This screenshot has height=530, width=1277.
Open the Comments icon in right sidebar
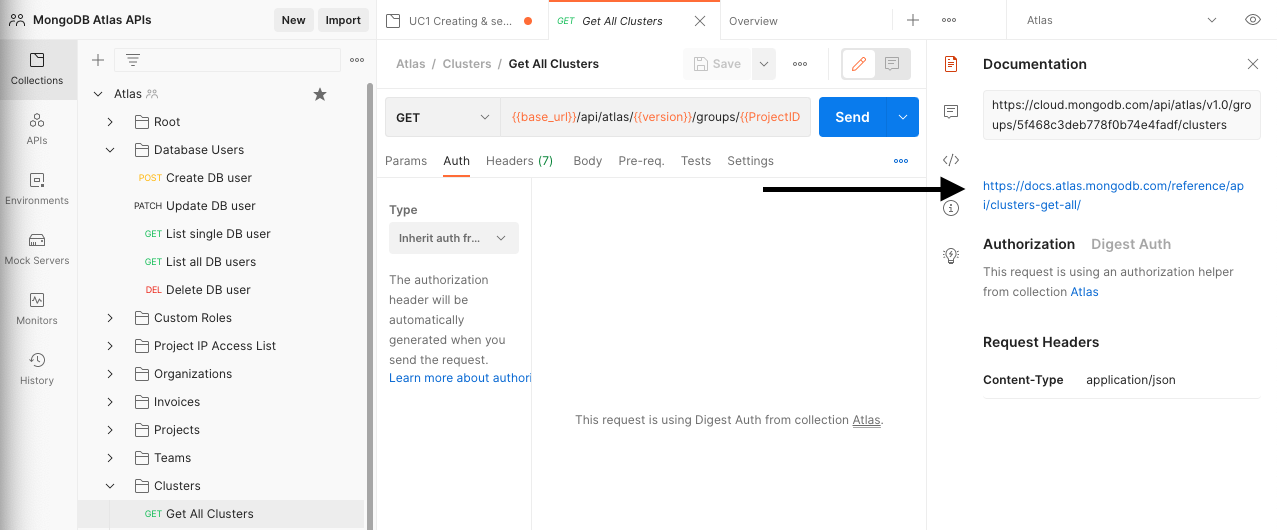coord(951,111)
